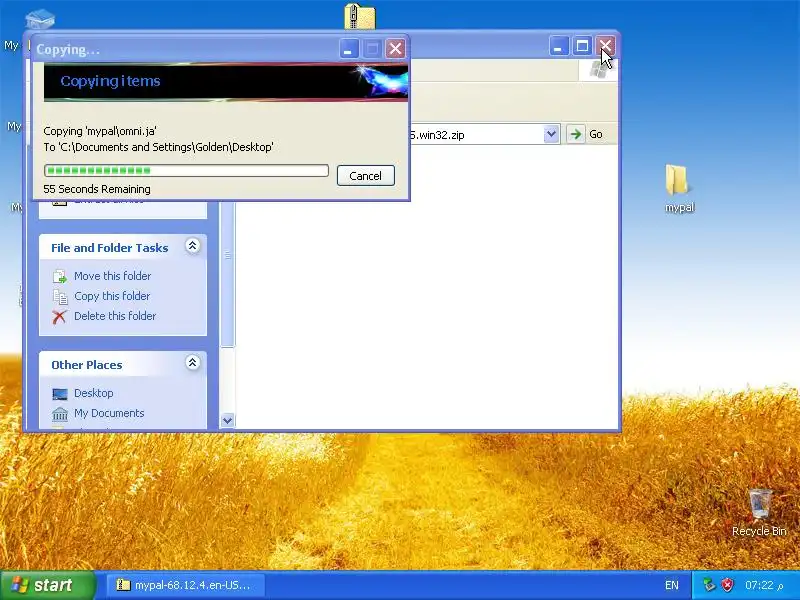Click the EN language indicator
Viewport: 800px width, 600px height.
(671, 585)
